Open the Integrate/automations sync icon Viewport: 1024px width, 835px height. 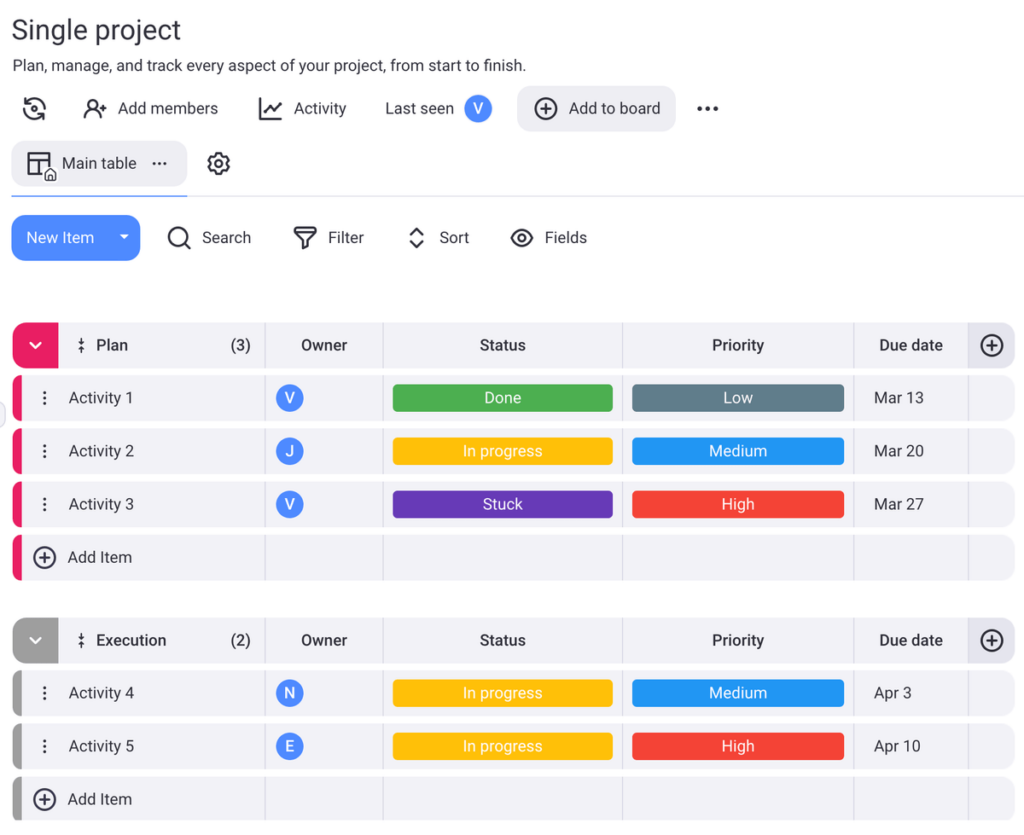pos(34,108)
